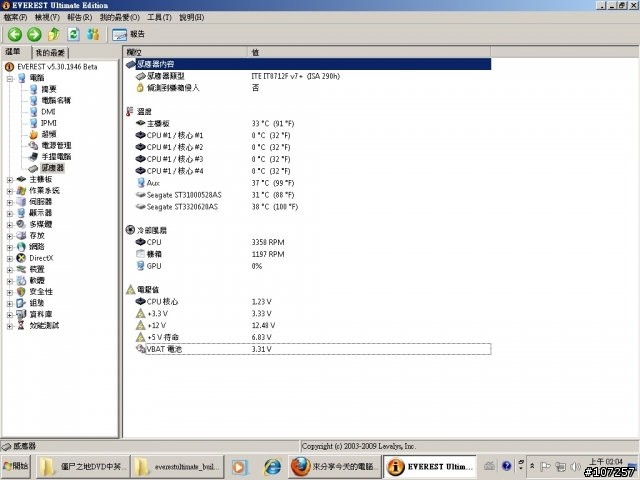Collapse the Computer tree node
The image size is (640, 480).
(x=10, y=78)
